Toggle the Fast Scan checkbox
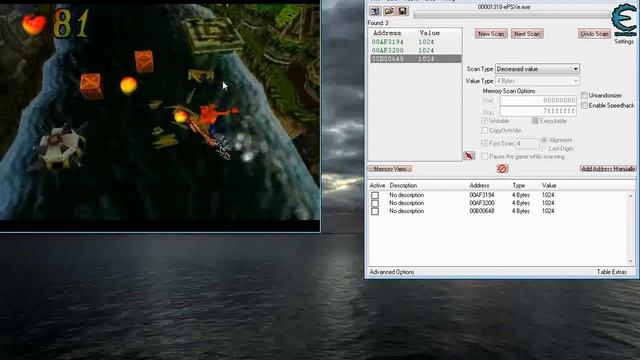Screen dimensions: 640x360 [x=484, y=143]
